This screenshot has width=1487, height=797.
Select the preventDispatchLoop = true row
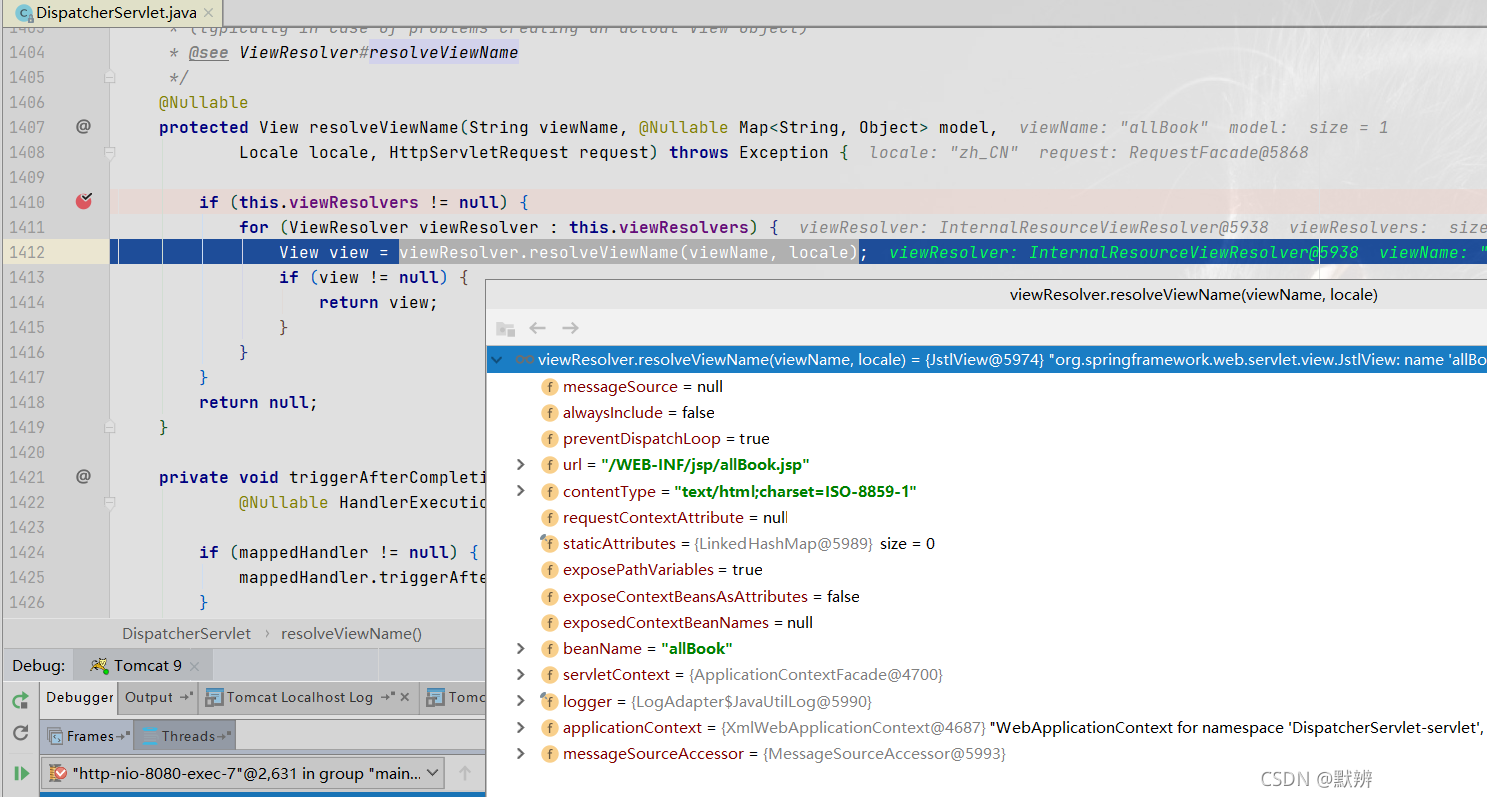987,439
